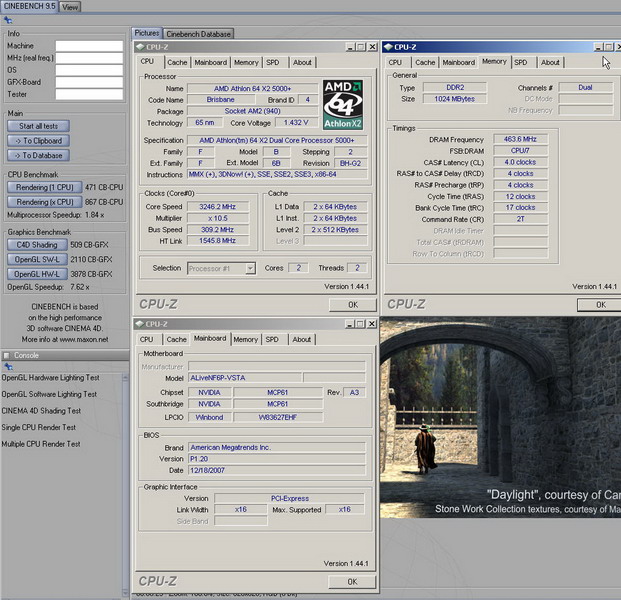
Task: Run the OpenGL HW-L test
Action: point(39,273)
